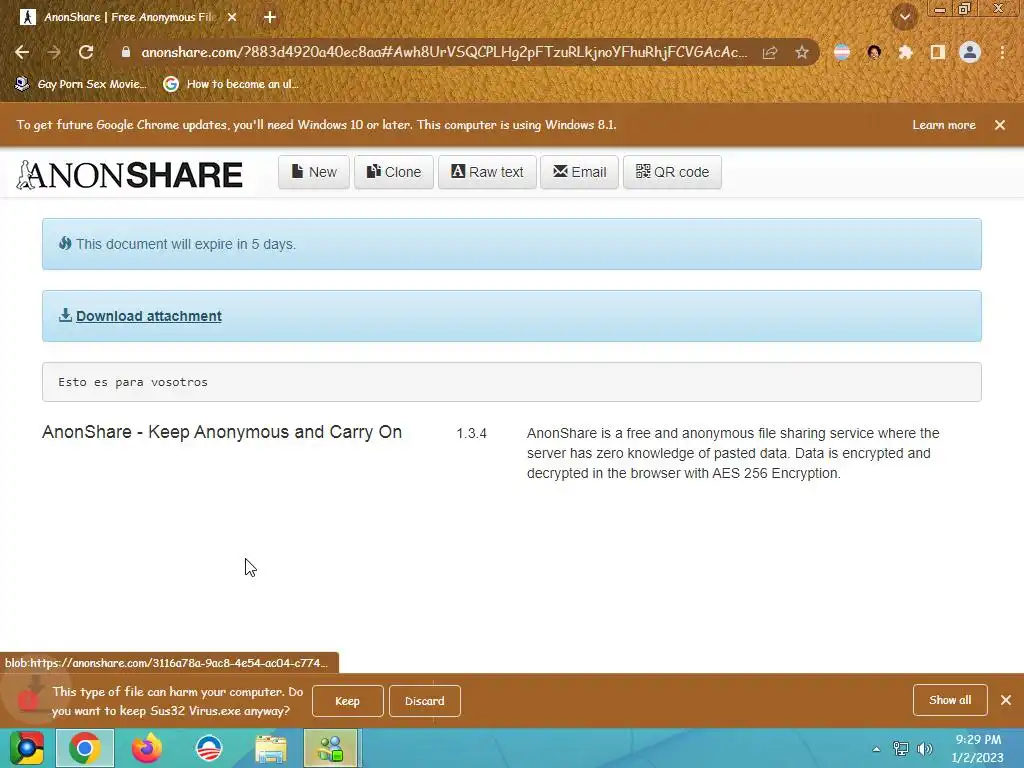Click the download arrow icon beside attachment
Viewport: 1024px width, 768px height.
tap(65, 315)
